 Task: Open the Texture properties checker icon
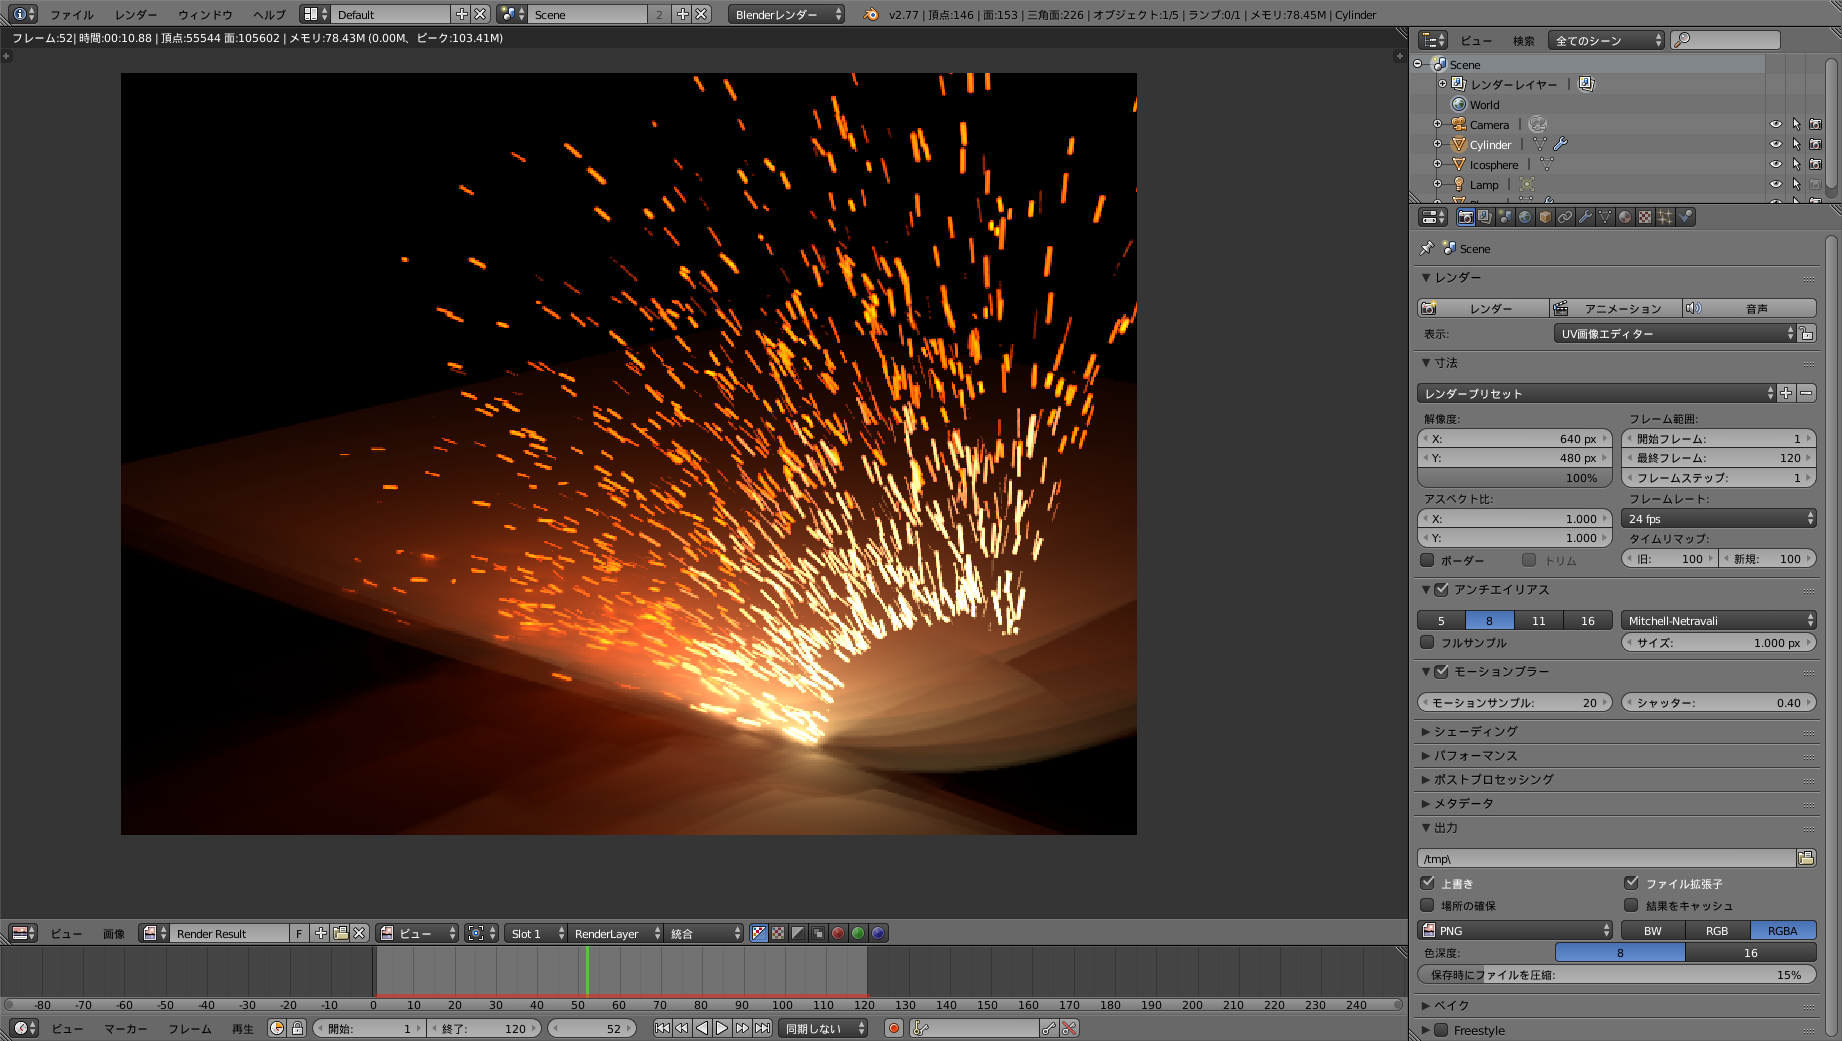coord(1645,217)
